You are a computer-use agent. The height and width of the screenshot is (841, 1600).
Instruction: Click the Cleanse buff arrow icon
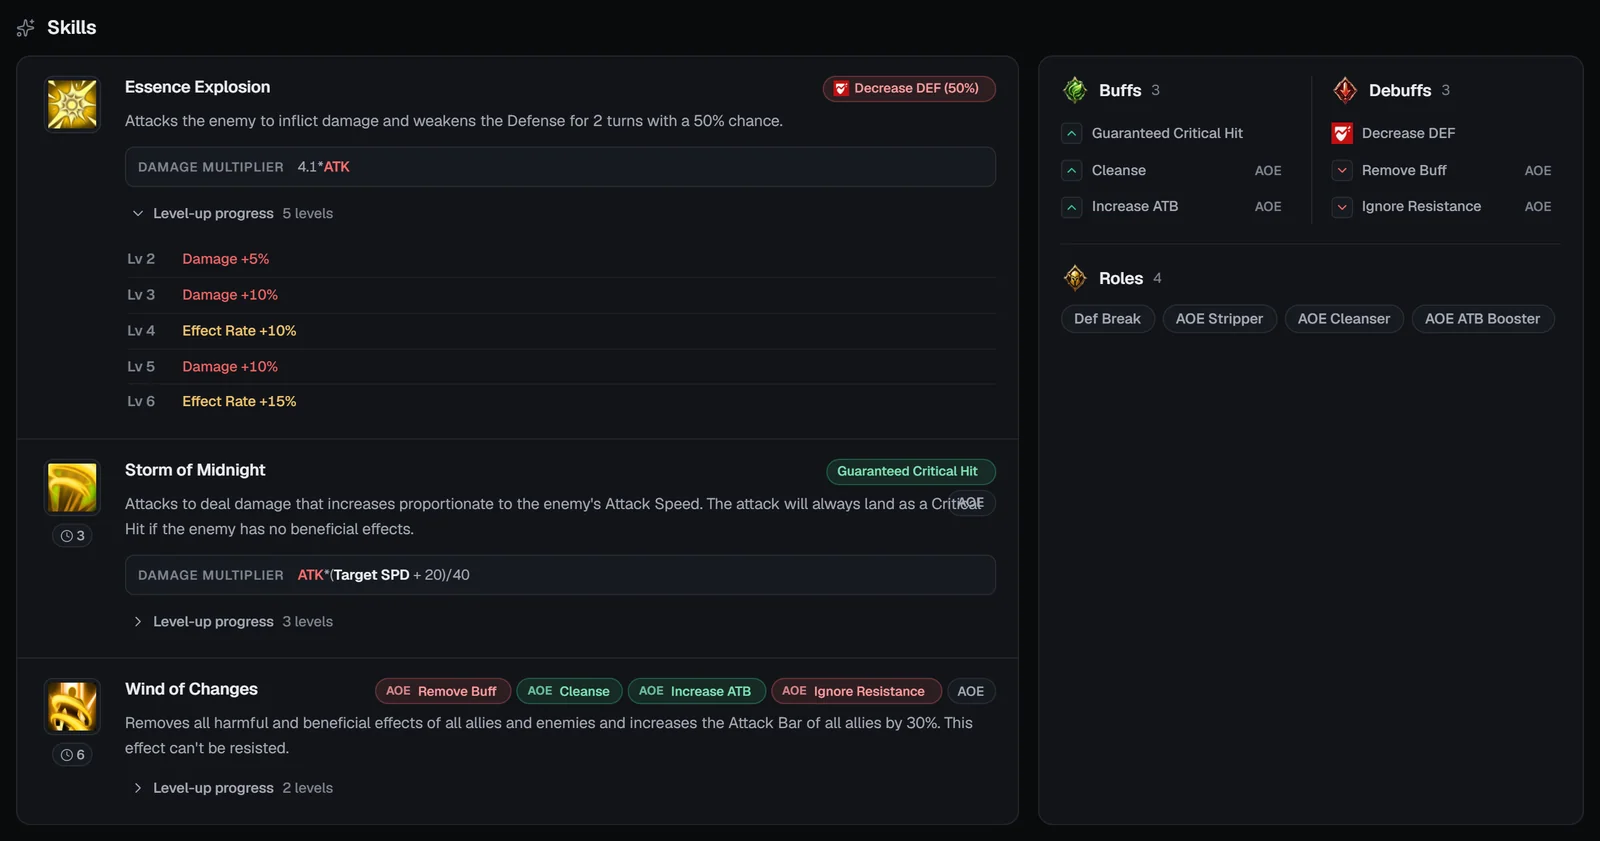click(1072, 171)
